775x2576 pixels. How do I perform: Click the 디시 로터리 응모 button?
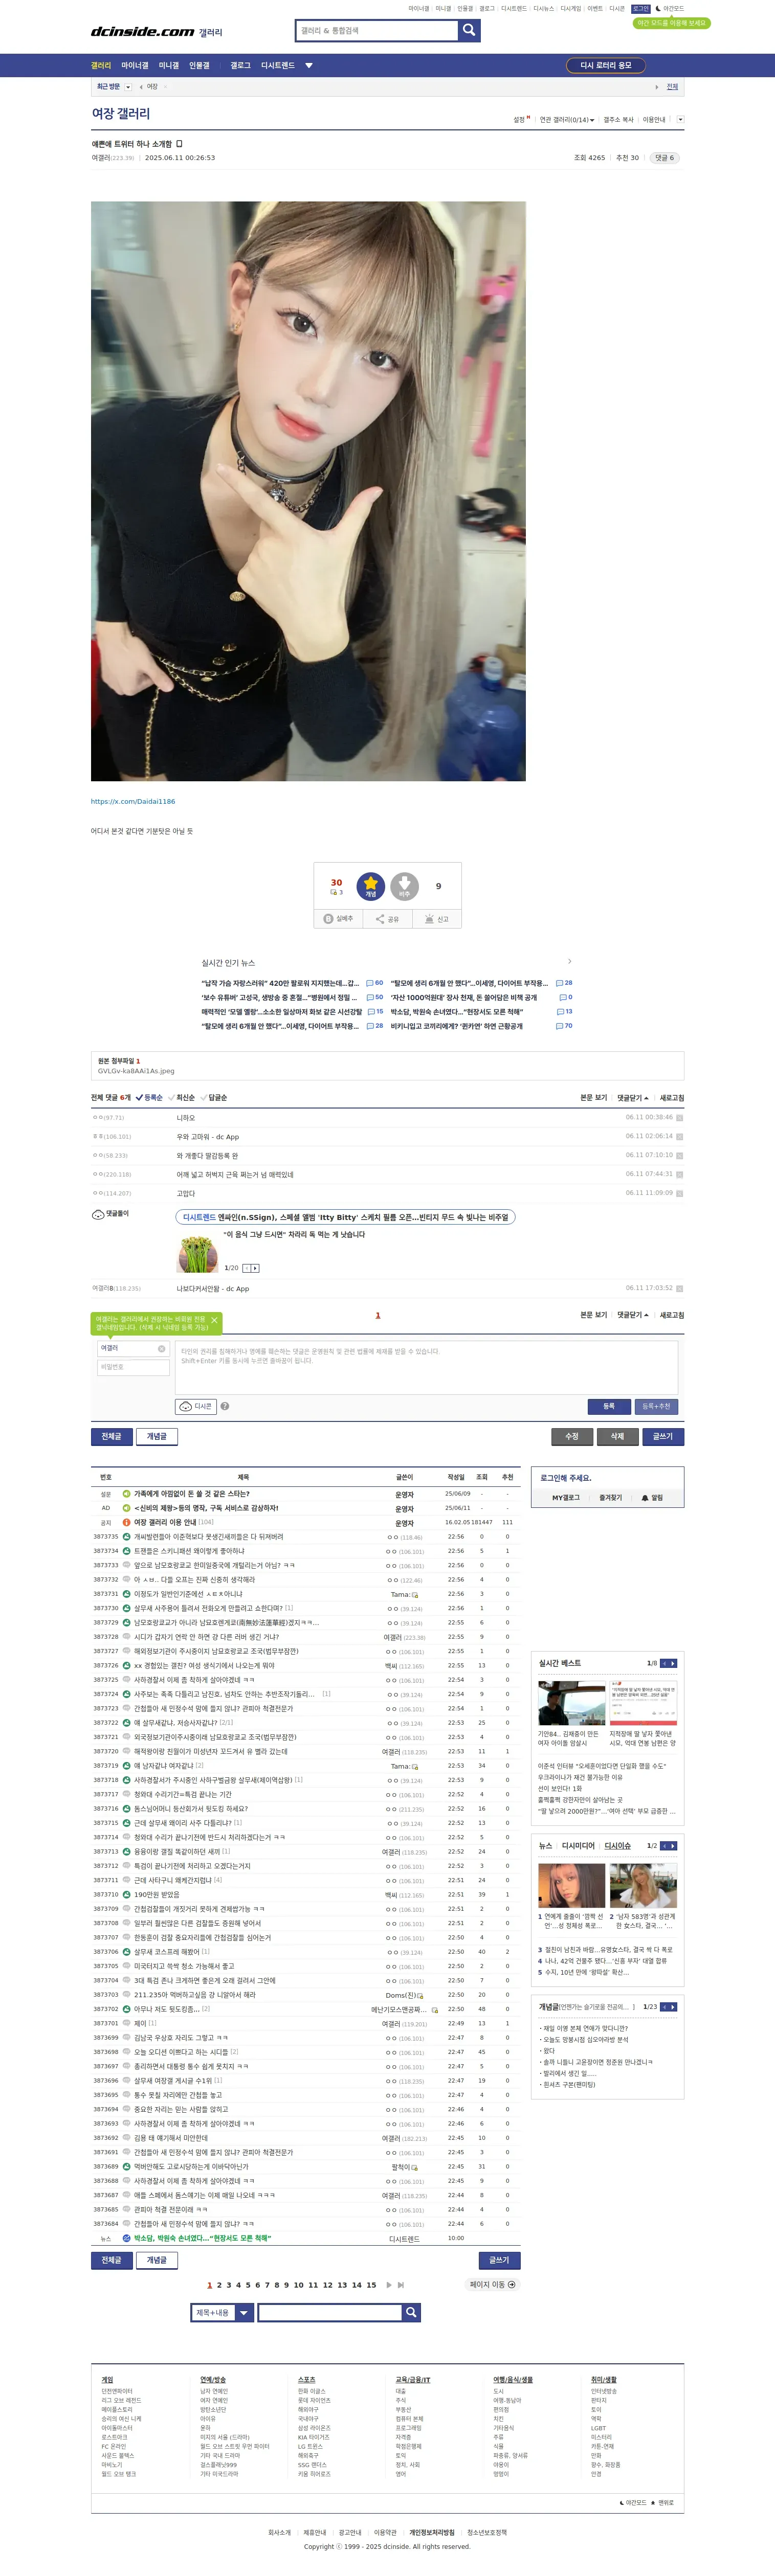pyautogui.click(x=606, y=65)
